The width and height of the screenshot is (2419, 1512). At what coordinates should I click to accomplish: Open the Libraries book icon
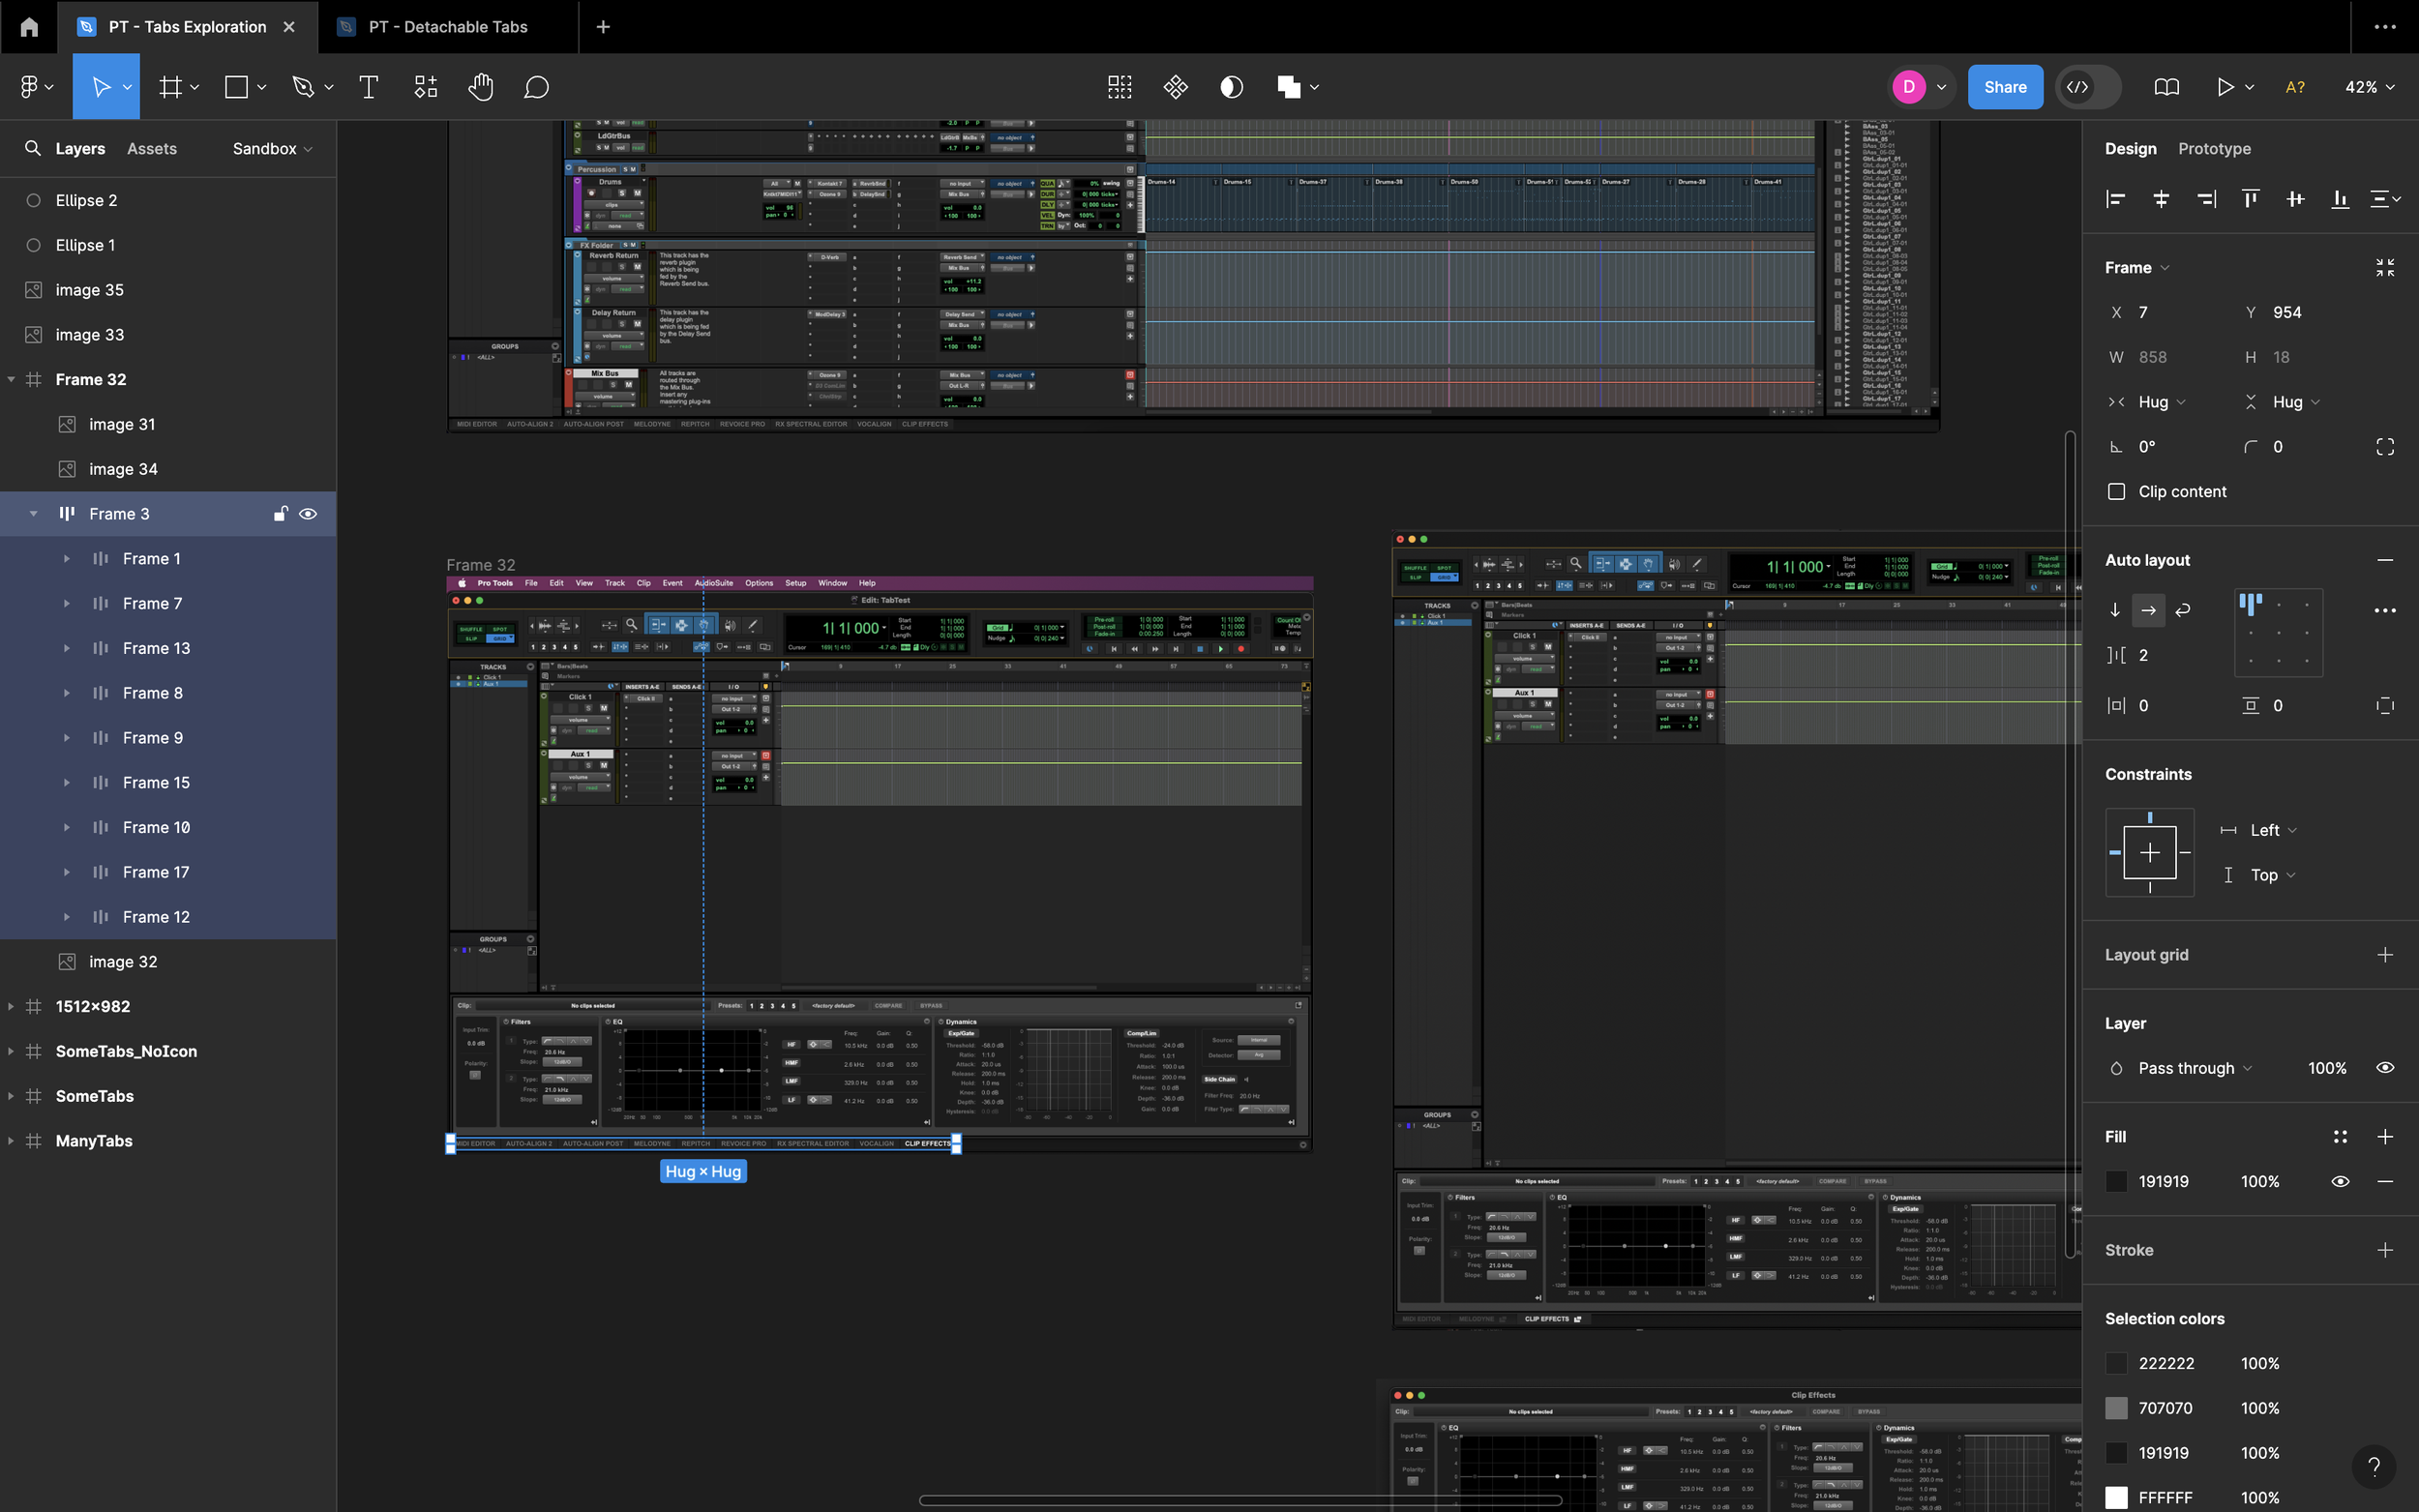(x=2166, y=87)
